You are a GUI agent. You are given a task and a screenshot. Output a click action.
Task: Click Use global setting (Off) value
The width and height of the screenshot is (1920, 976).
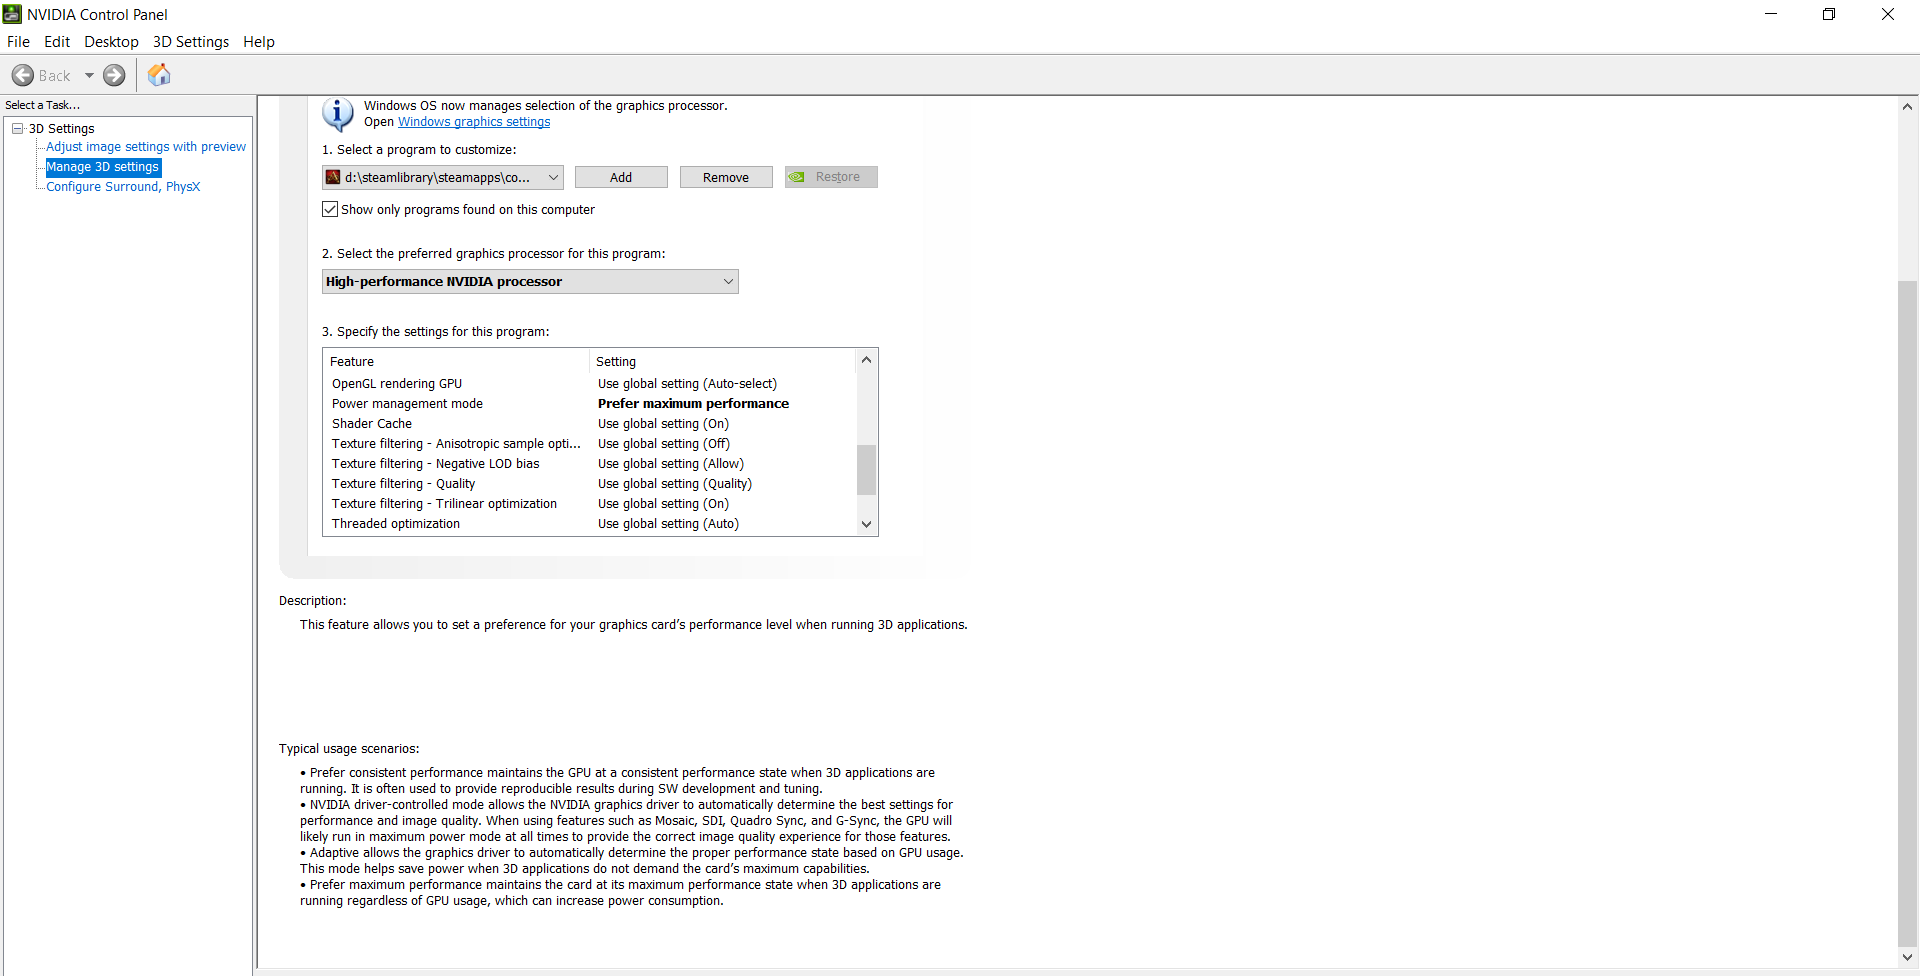pos(664,444)
